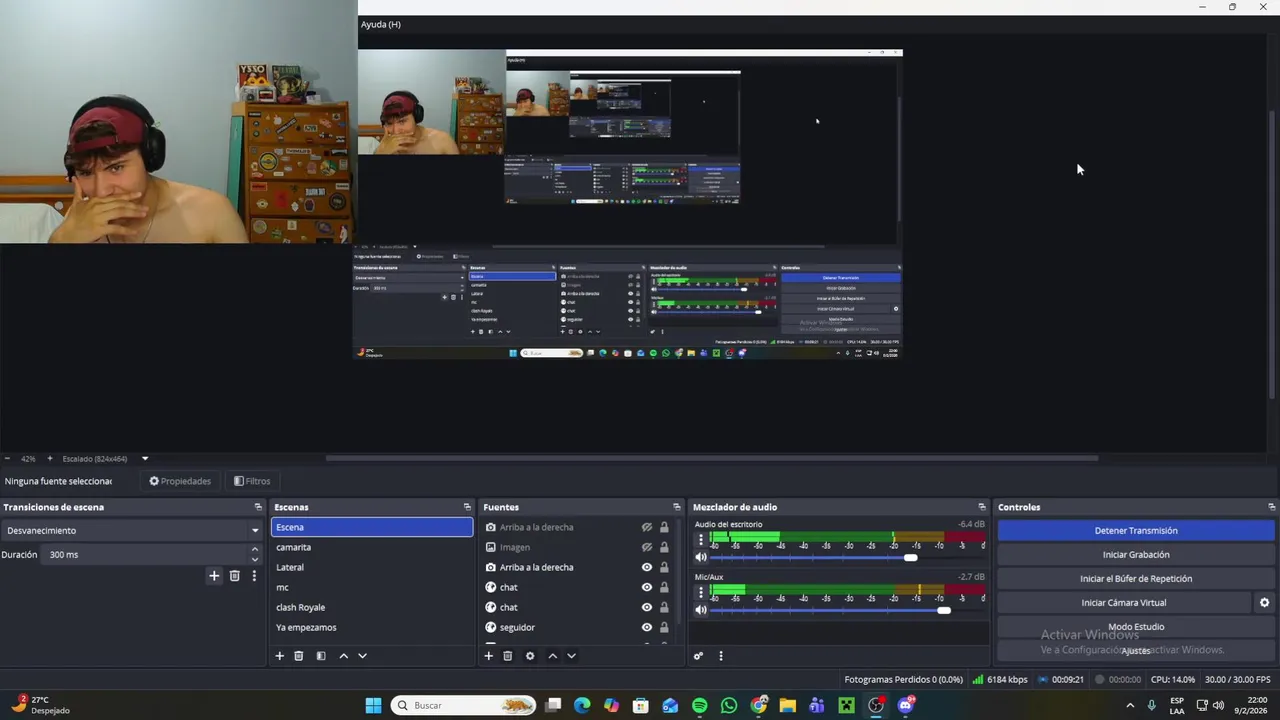Click Iniciar Cámara Virtual button
Viewport: 1280px width, 720px height.
[1124, 603]
